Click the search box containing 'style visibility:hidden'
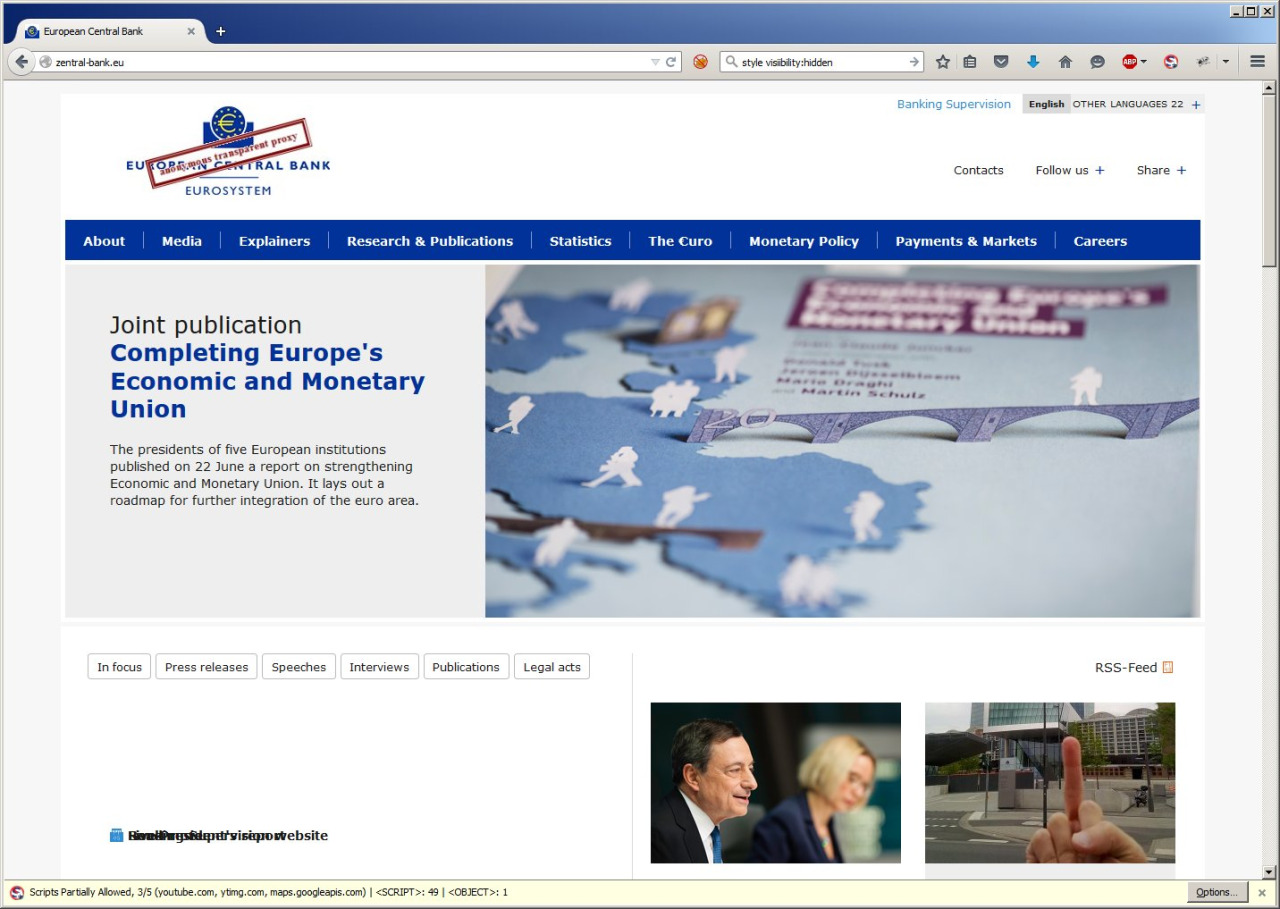 click(822, 62)
